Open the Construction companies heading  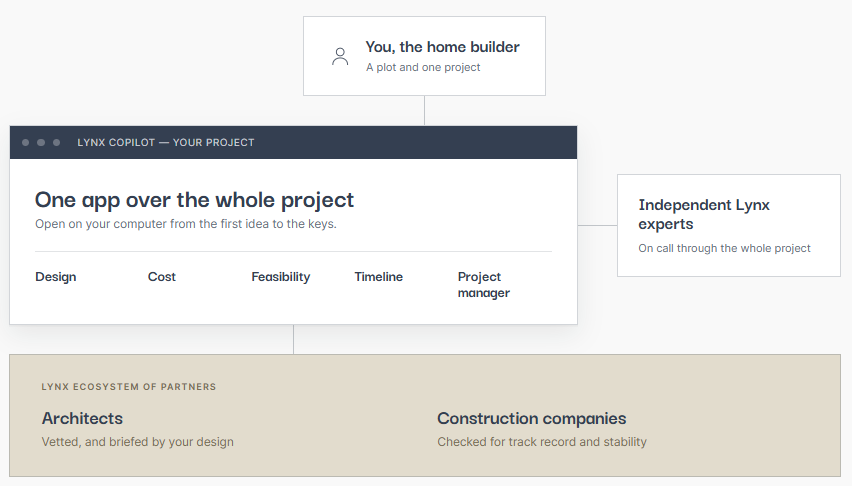[x=532, y=419]
